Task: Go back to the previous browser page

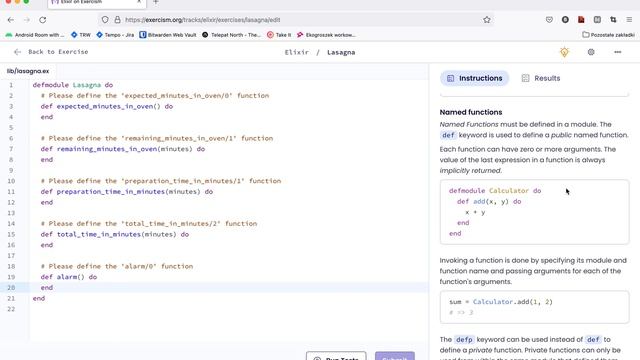Action: 11,20
